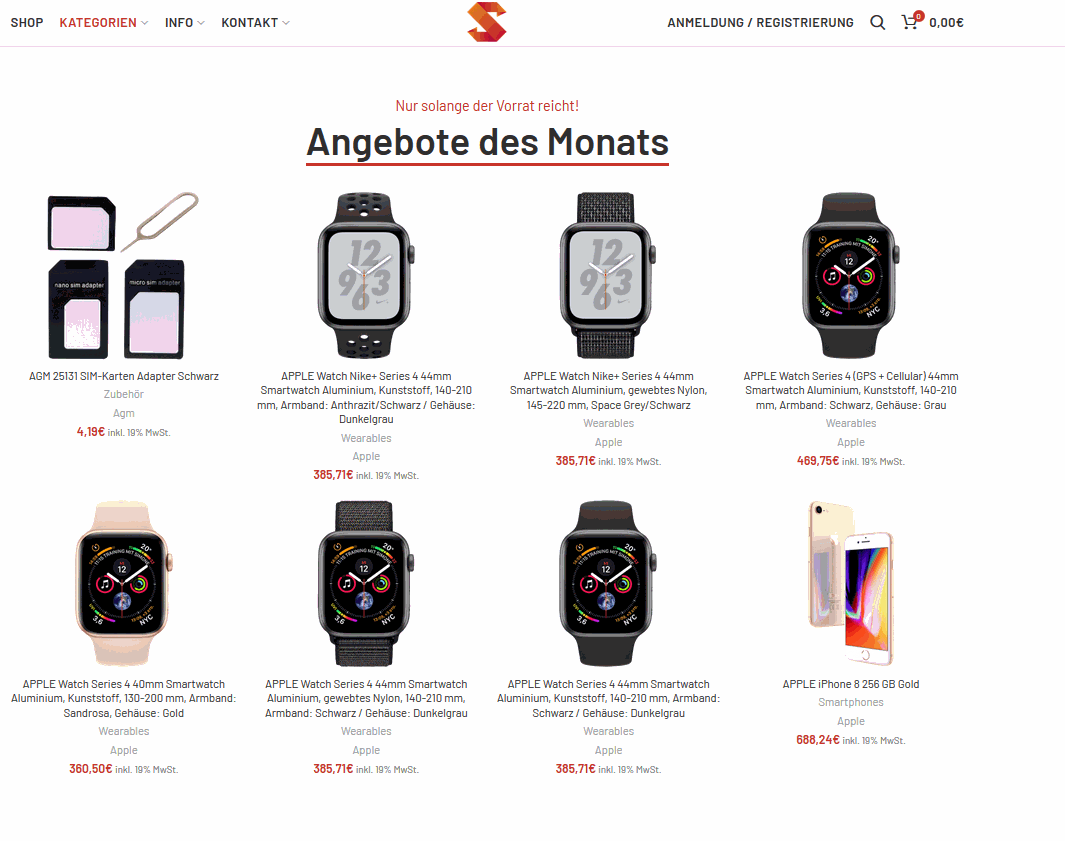The width and height of the screenshot is (1065, 841).
Task: Open the iPhone 8 Gold product image
Action: tap(850, 584)
